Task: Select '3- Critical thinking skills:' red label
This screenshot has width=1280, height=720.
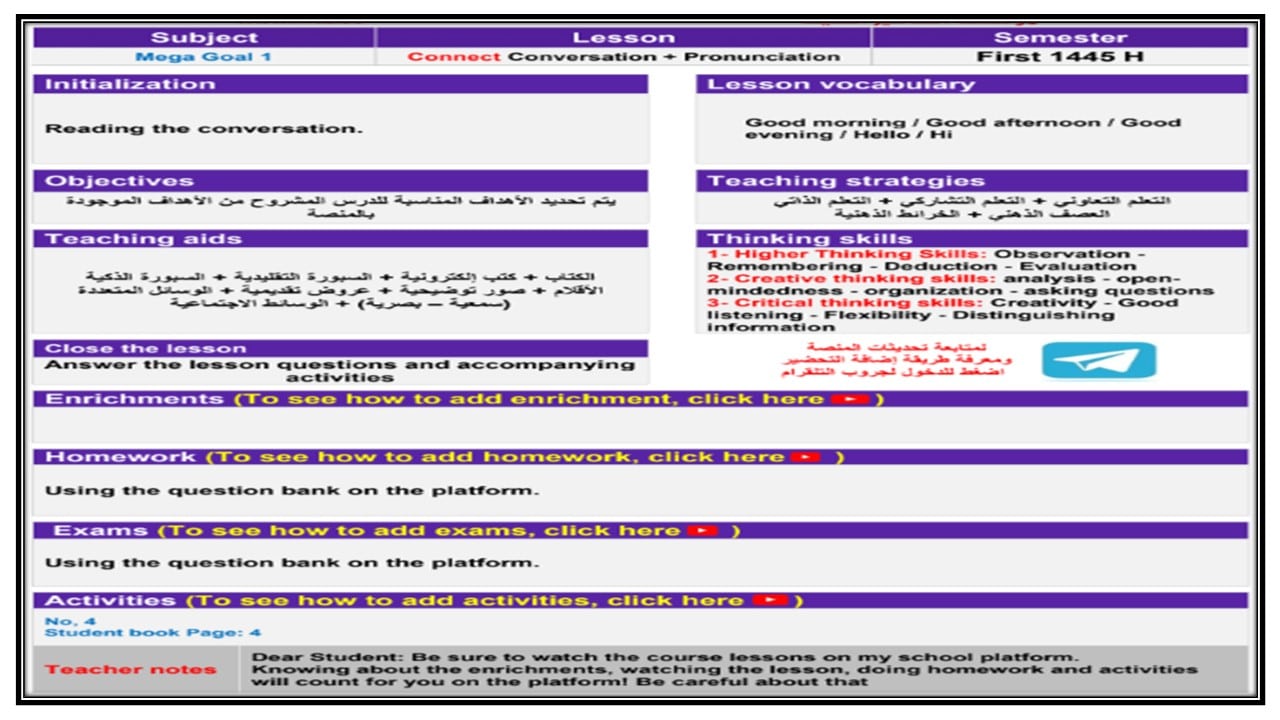Action: pyautogui.click(x=845, y=303)
